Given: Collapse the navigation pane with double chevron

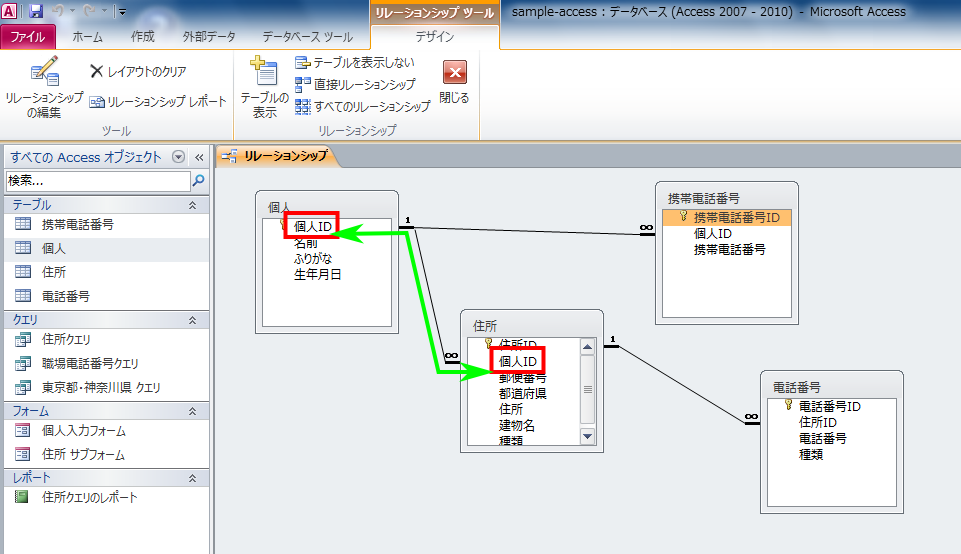Looking at the screenshot, I should tap(199, 157).
